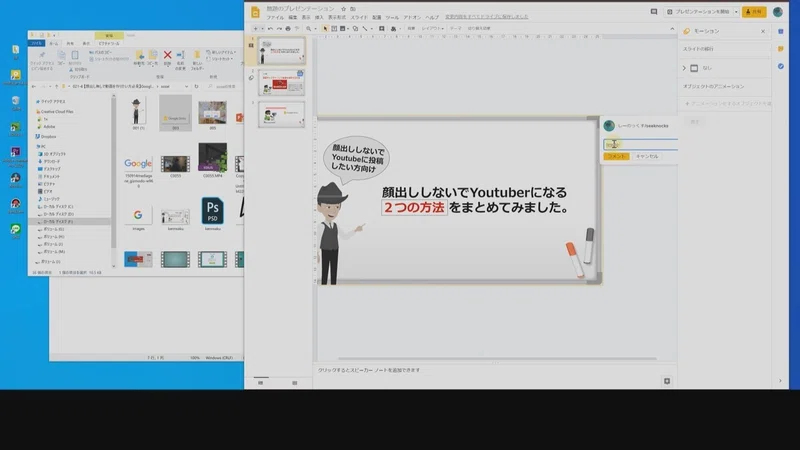Open Google Keep icon in side panel
This screenshot has height=450, width=800.
pyautogui.click(x=781, y=48)
